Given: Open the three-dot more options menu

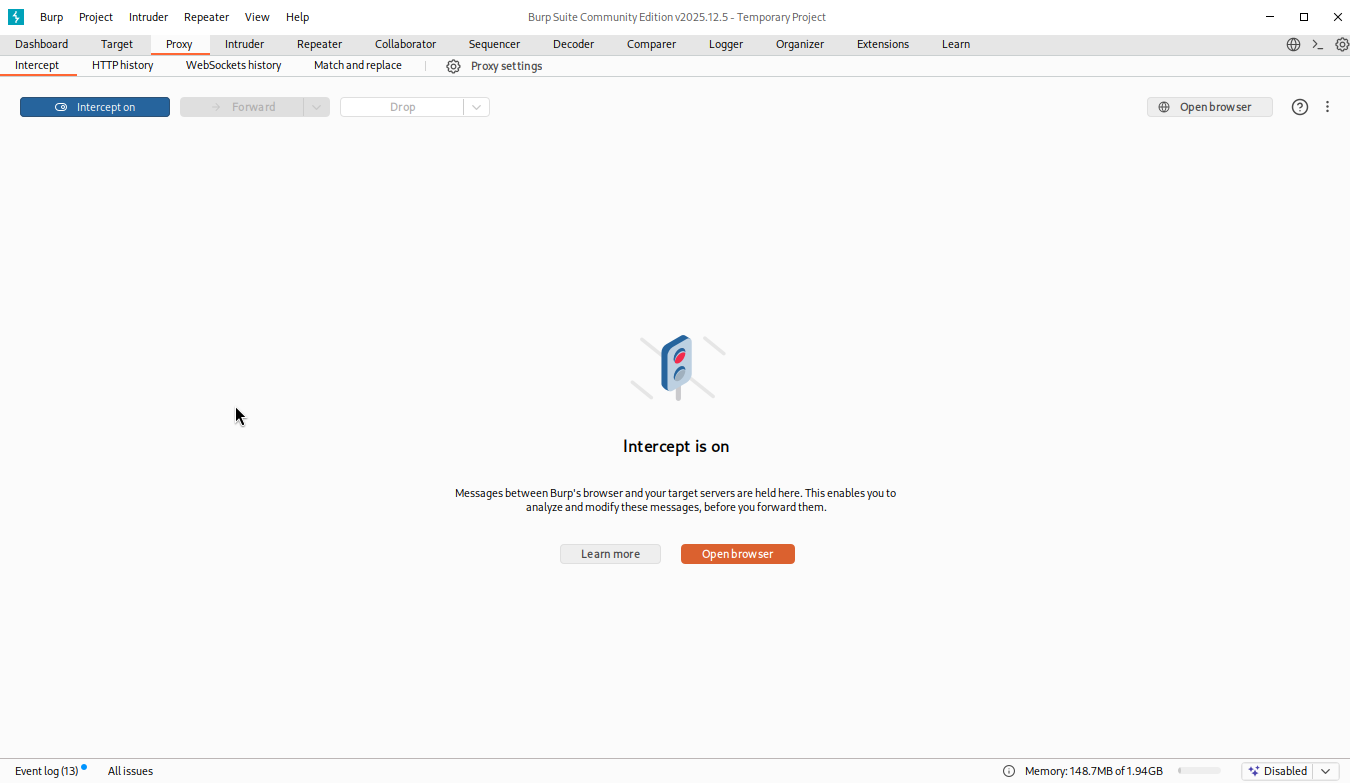Looking at the screenshot, I should click(x=1327, y=107).
